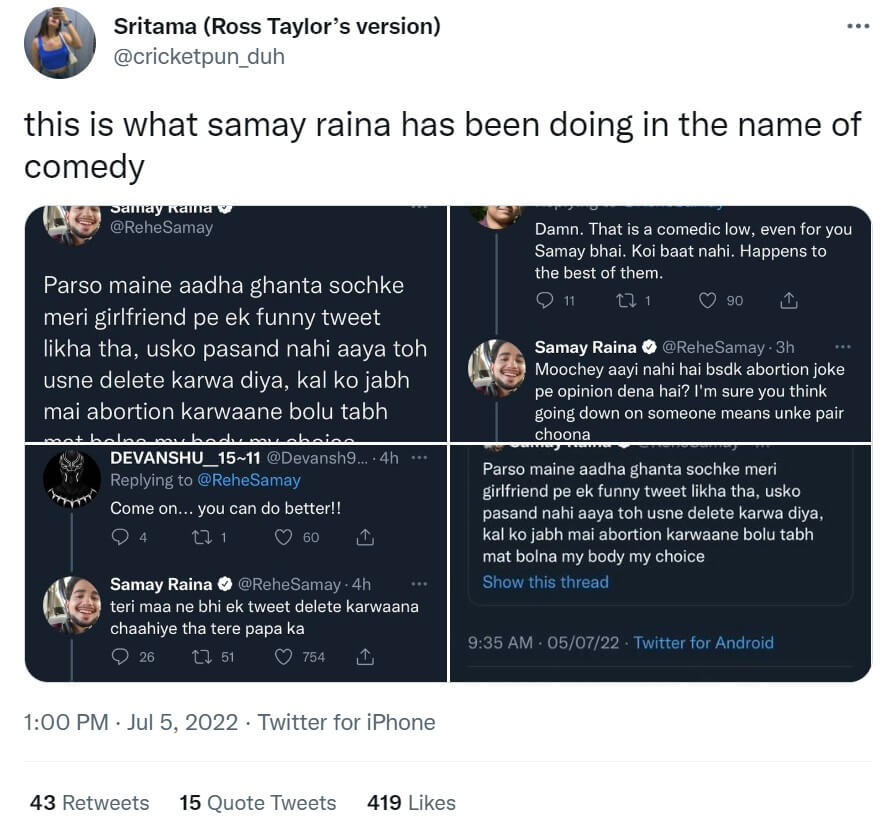This screenshot has width=889, height=839.
Task: View the '15 Quote Tweets' list
Action: 258,803
